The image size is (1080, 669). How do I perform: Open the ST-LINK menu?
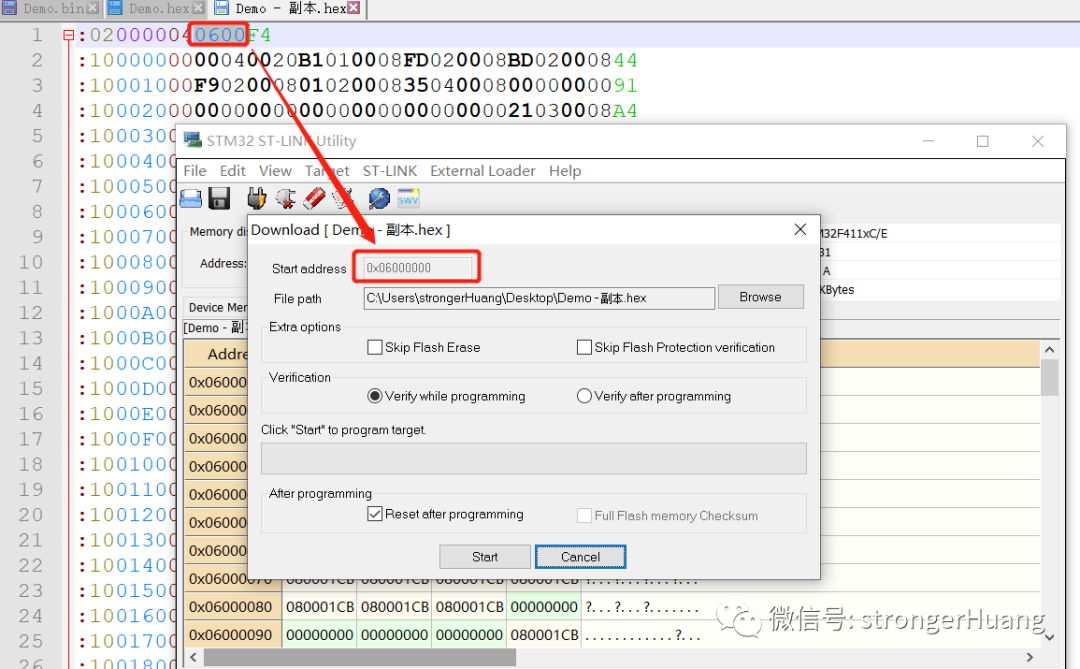pyautogui.click(x=390, y=171)
